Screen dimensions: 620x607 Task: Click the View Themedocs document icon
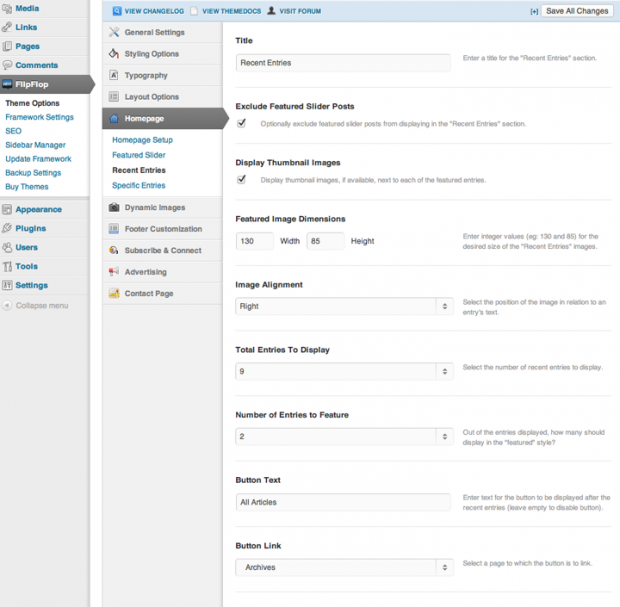pos(194,11)
